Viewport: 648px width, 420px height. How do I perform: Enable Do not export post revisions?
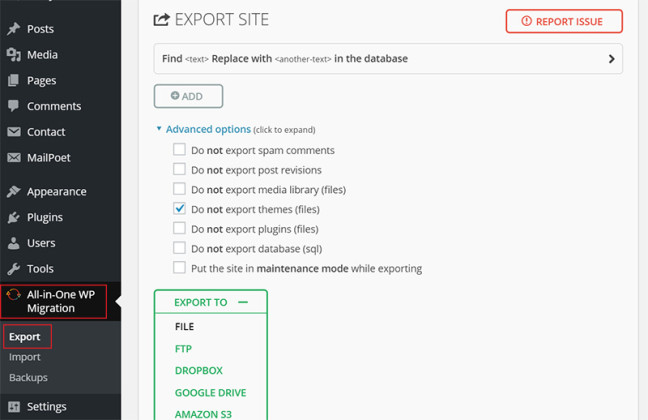click(x=179, y=169)
